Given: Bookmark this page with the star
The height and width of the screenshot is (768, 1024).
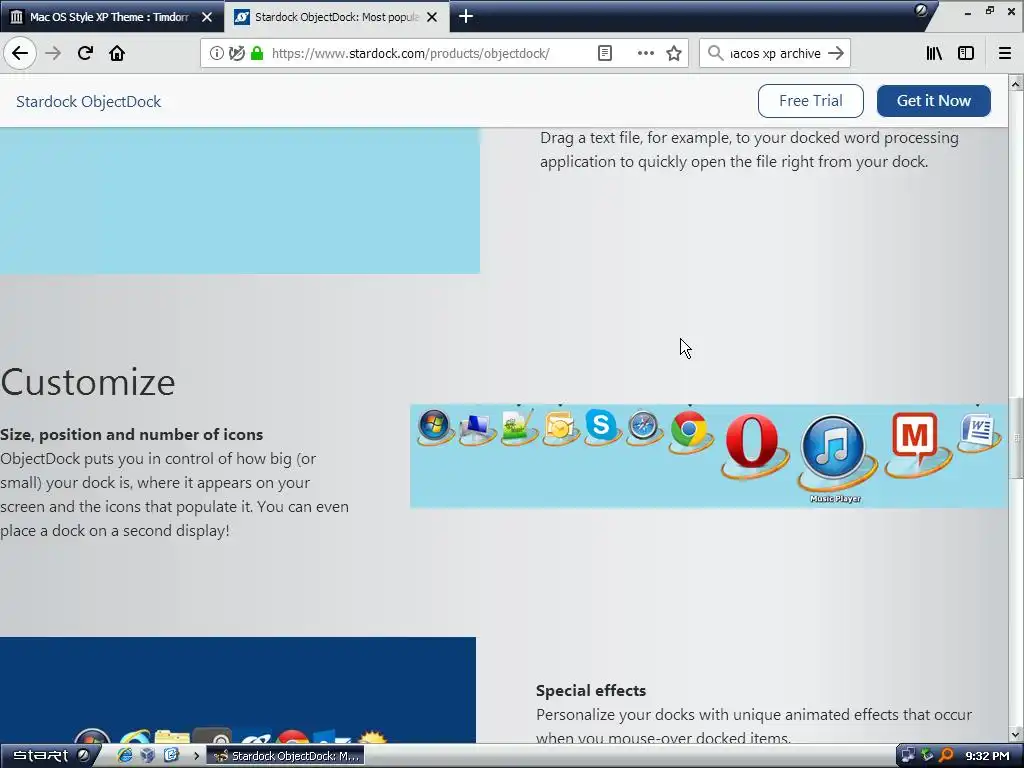Looking at the screenshot, I should coord(674,53).
